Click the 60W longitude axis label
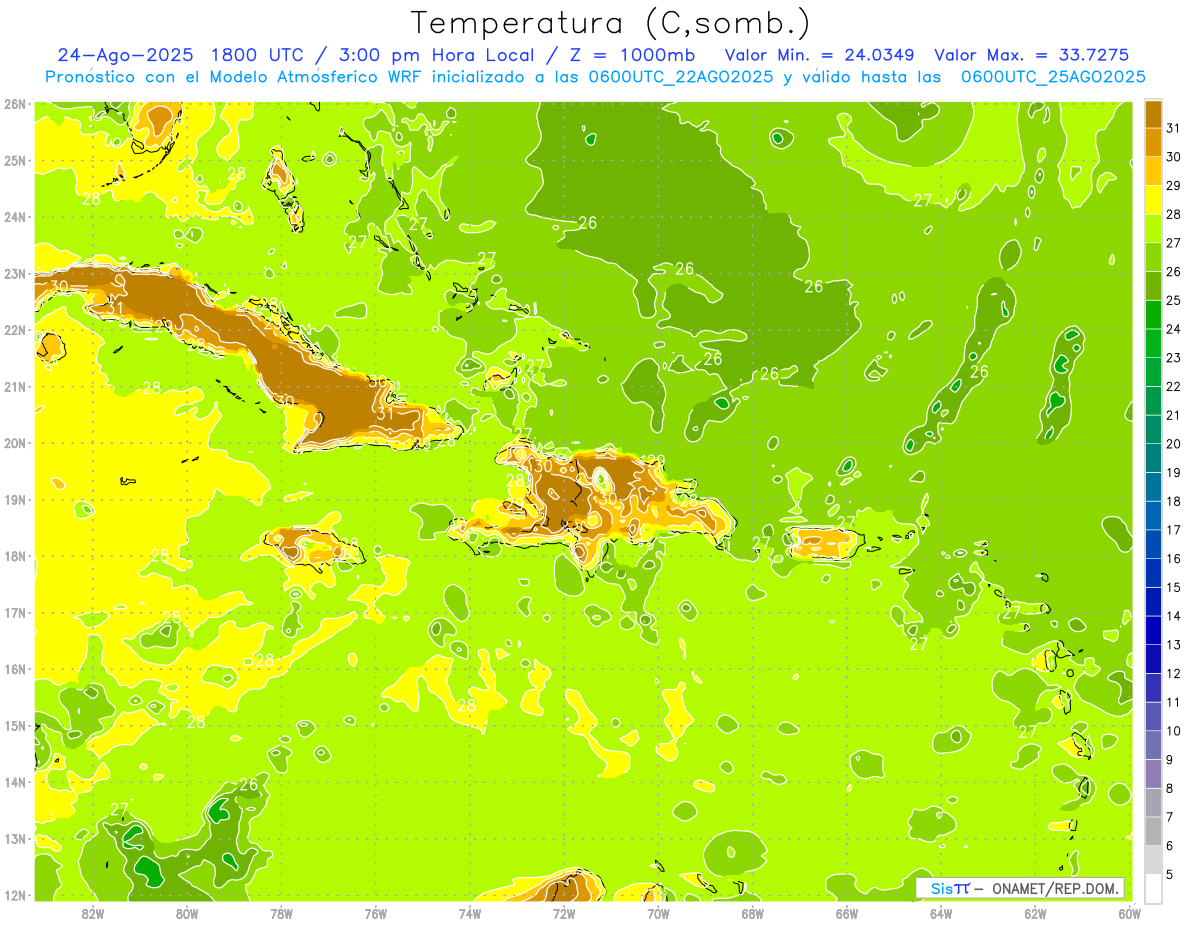This screenshot has width=1200, height=927. coord(1129,913)
